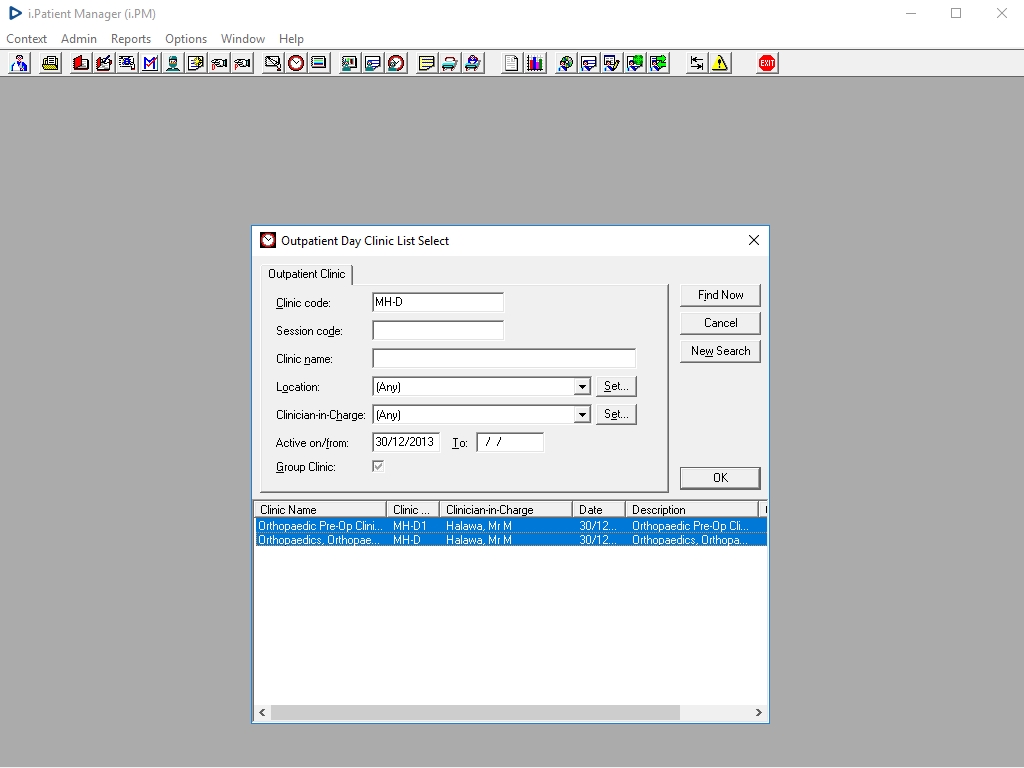Click the yellow printer toolbar icon
This screenshot has width=1024, height=768.
tap(50, 63)
